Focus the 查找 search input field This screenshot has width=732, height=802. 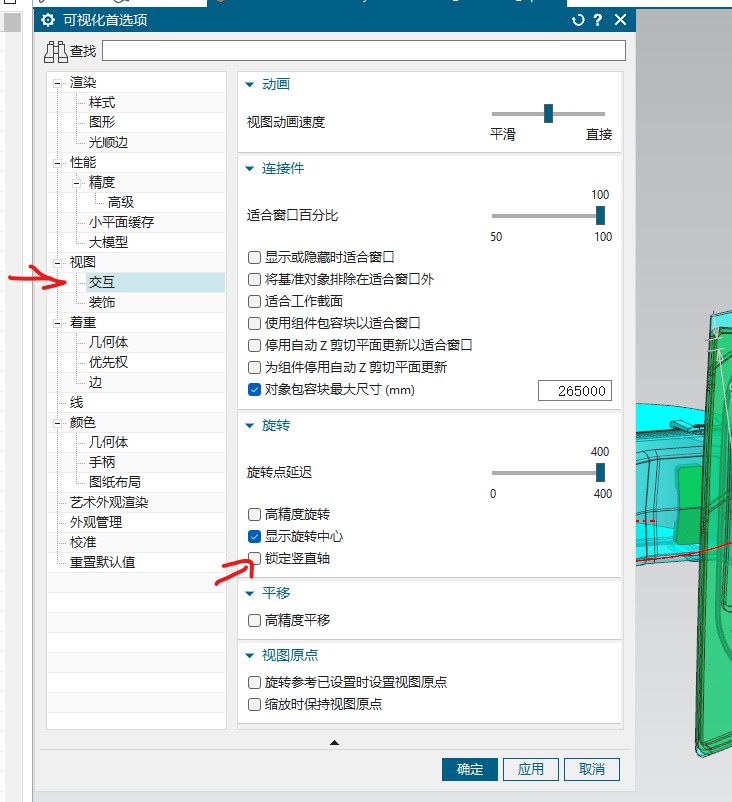click(x=364, y=51)
